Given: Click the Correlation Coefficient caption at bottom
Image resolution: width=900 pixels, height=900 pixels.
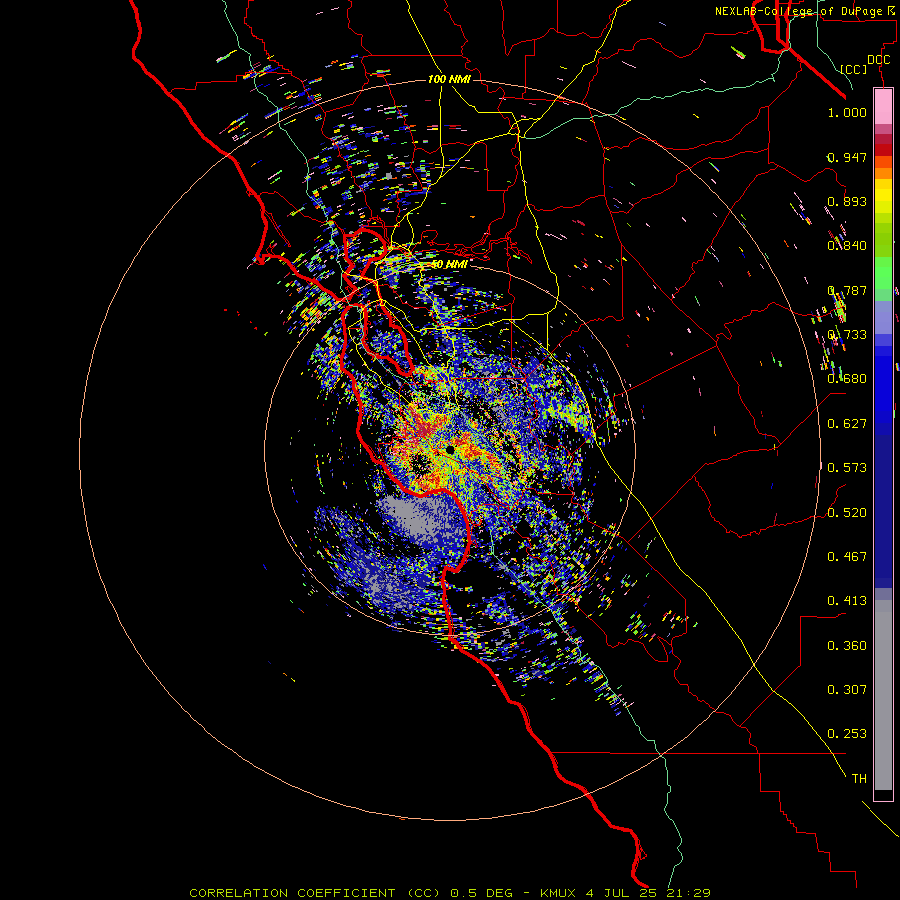Looking at the screenshot, I should 450,893.
